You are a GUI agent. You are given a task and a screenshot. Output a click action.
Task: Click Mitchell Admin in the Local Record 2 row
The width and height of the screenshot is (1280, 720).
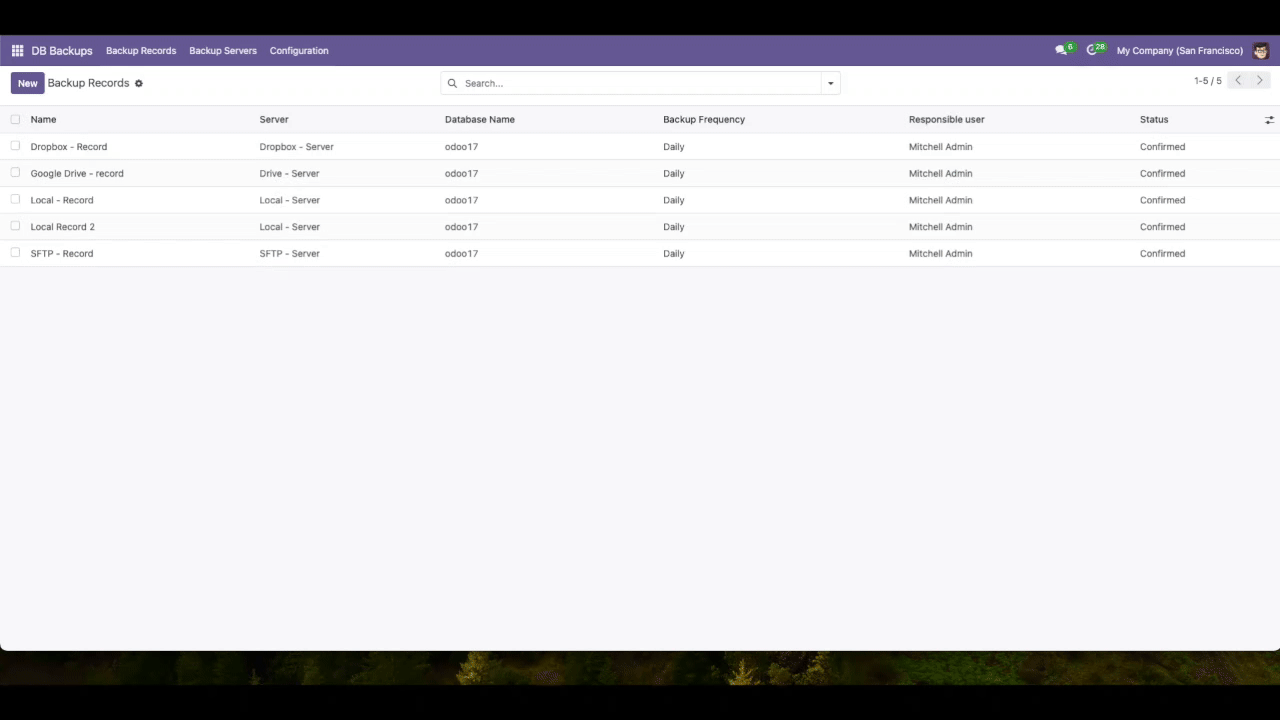941,227
